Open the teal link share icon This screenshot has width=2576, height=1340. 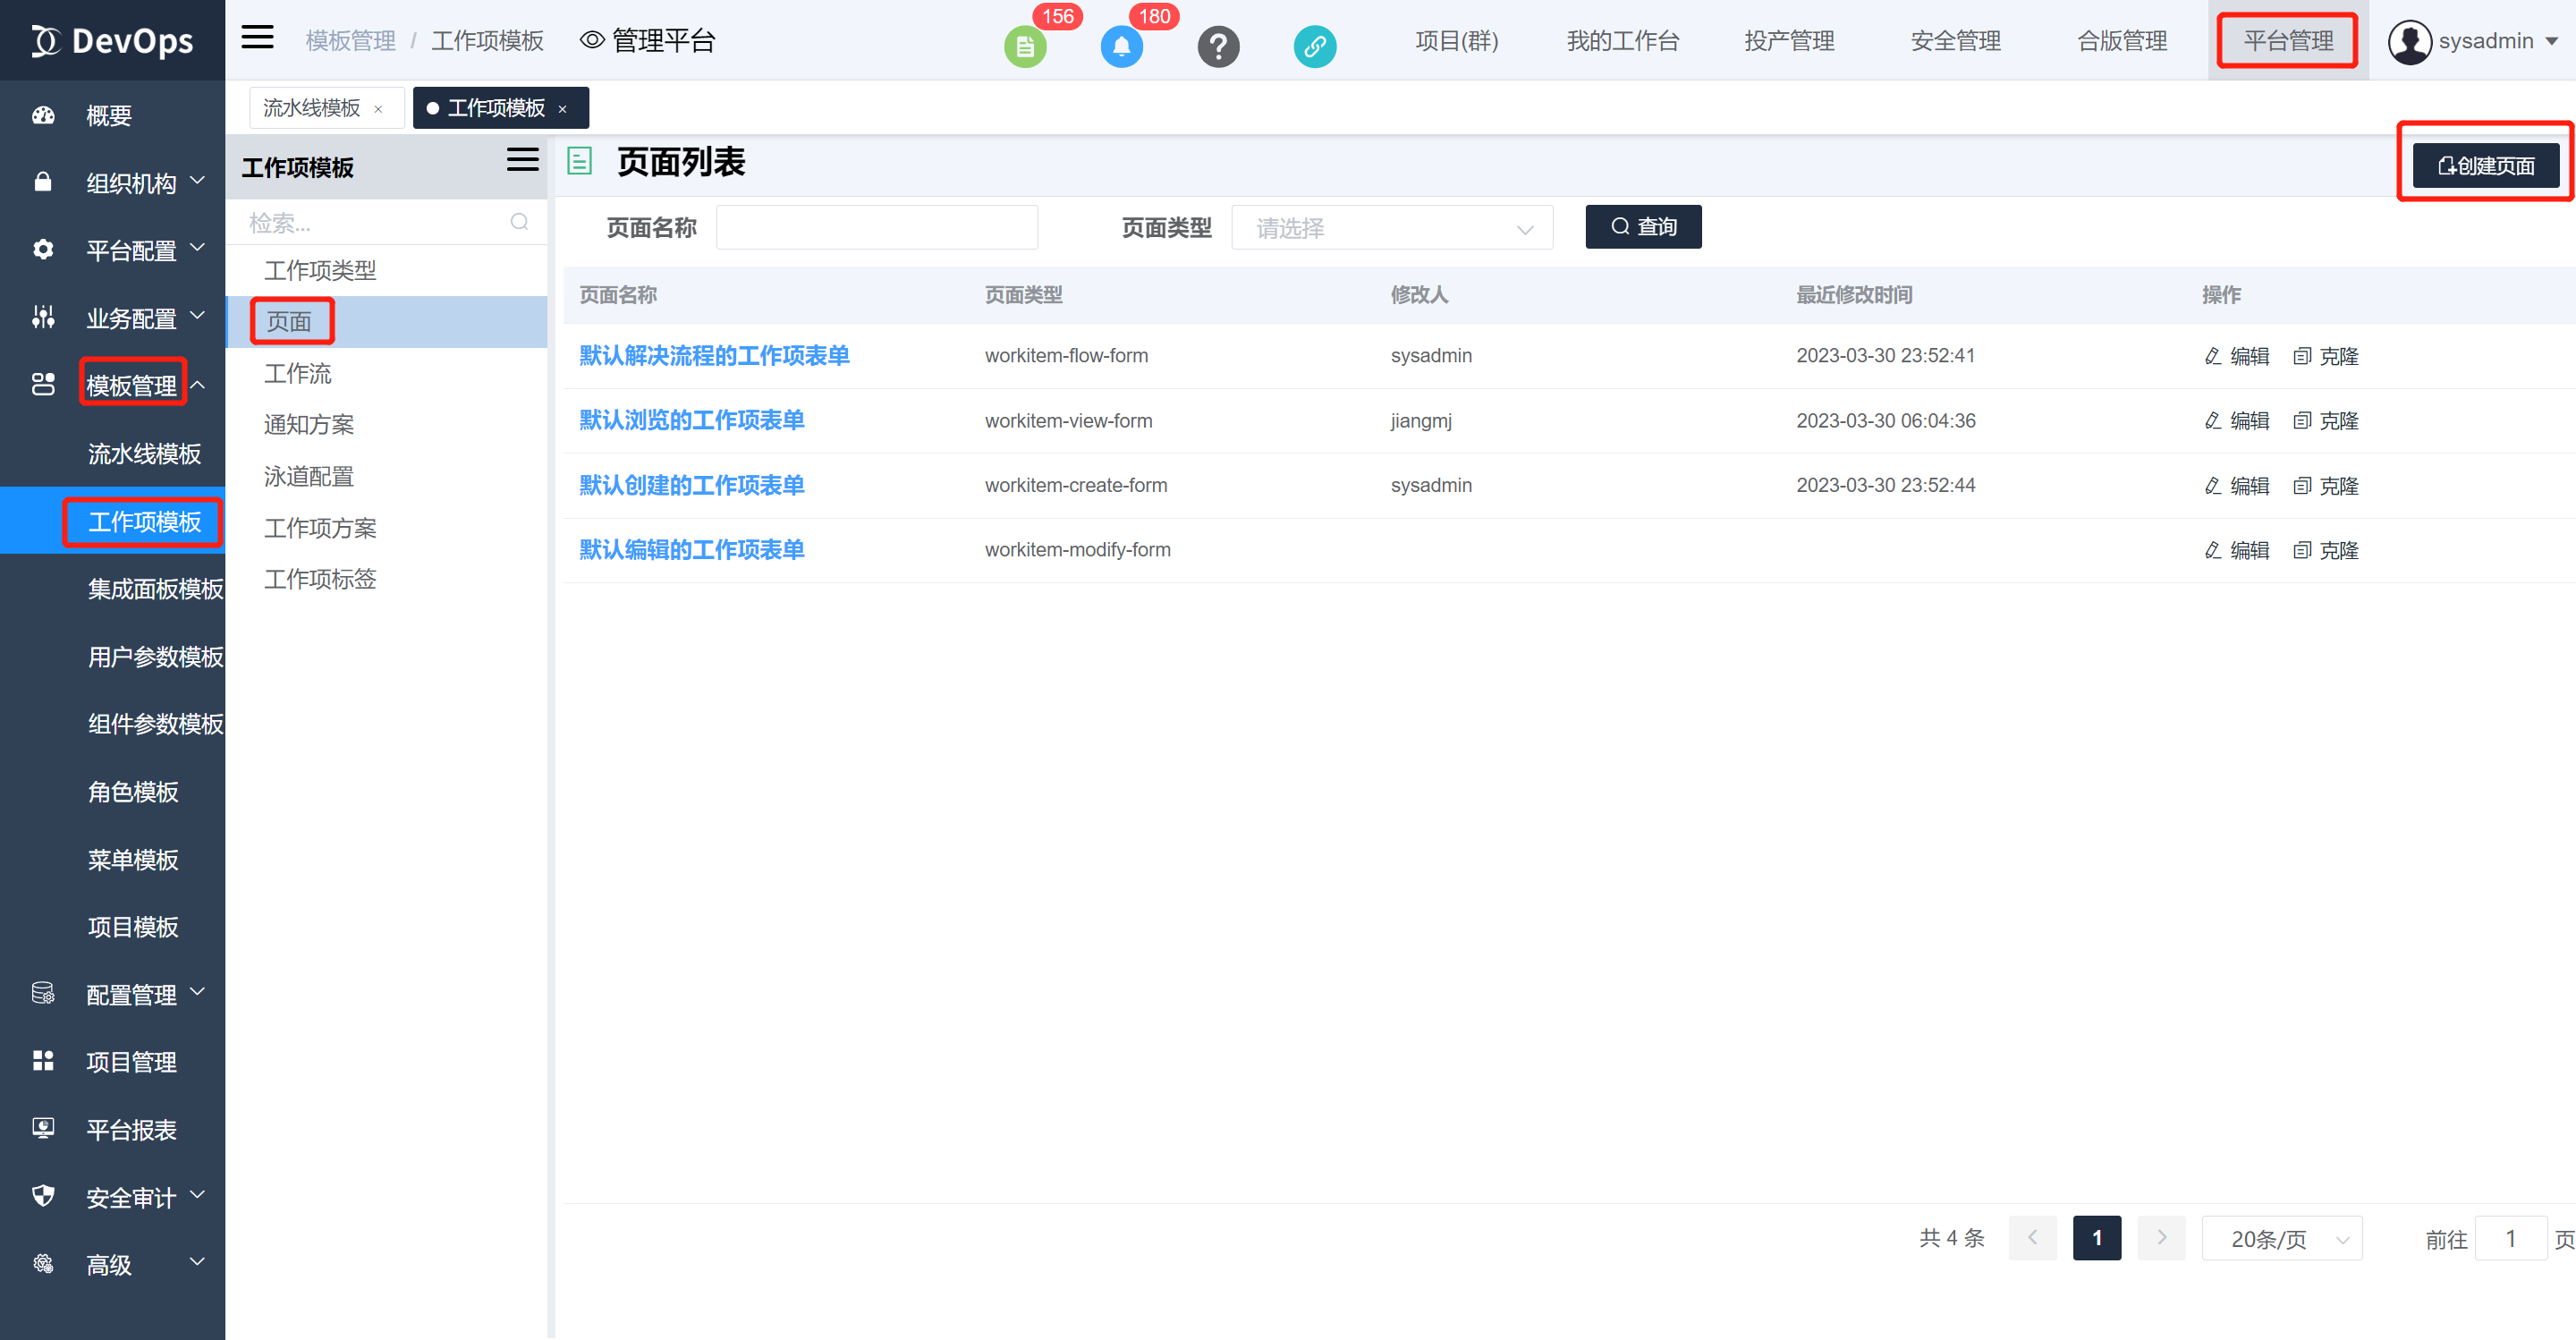pyautogui.click(x=1314, y=46)
